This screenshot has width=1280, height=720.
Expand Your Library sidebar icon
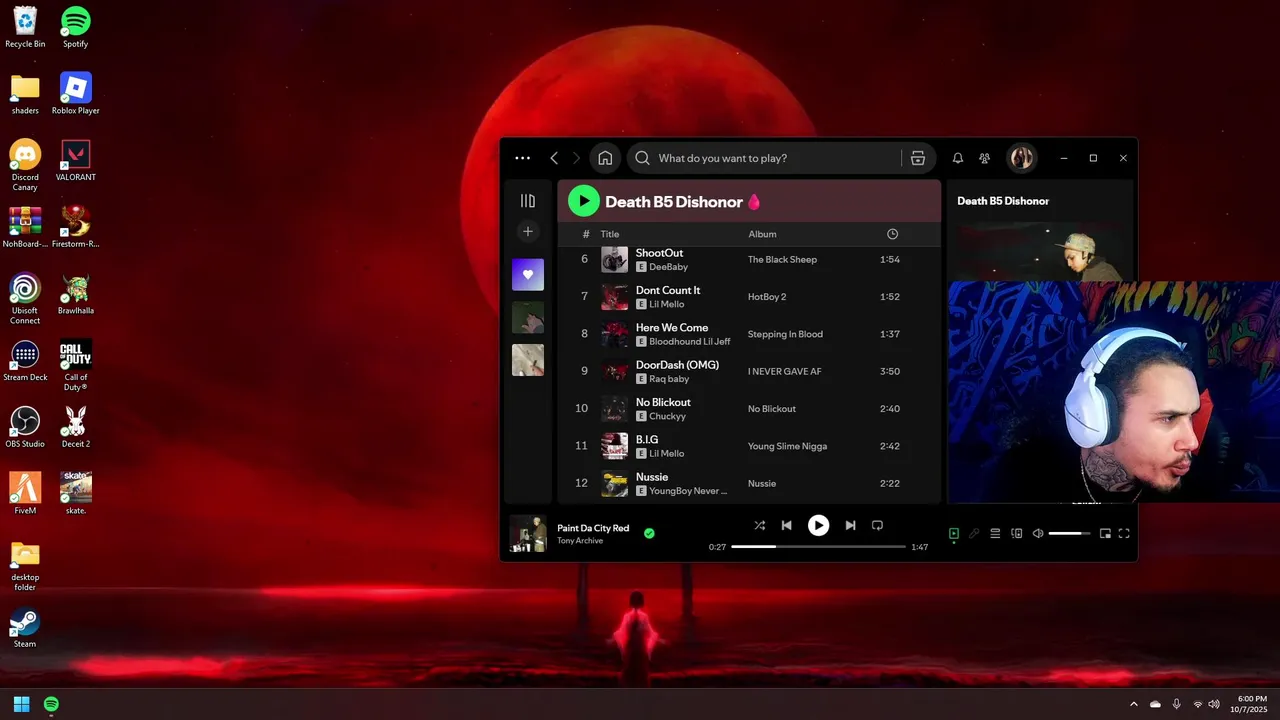(x=528, y=201)
